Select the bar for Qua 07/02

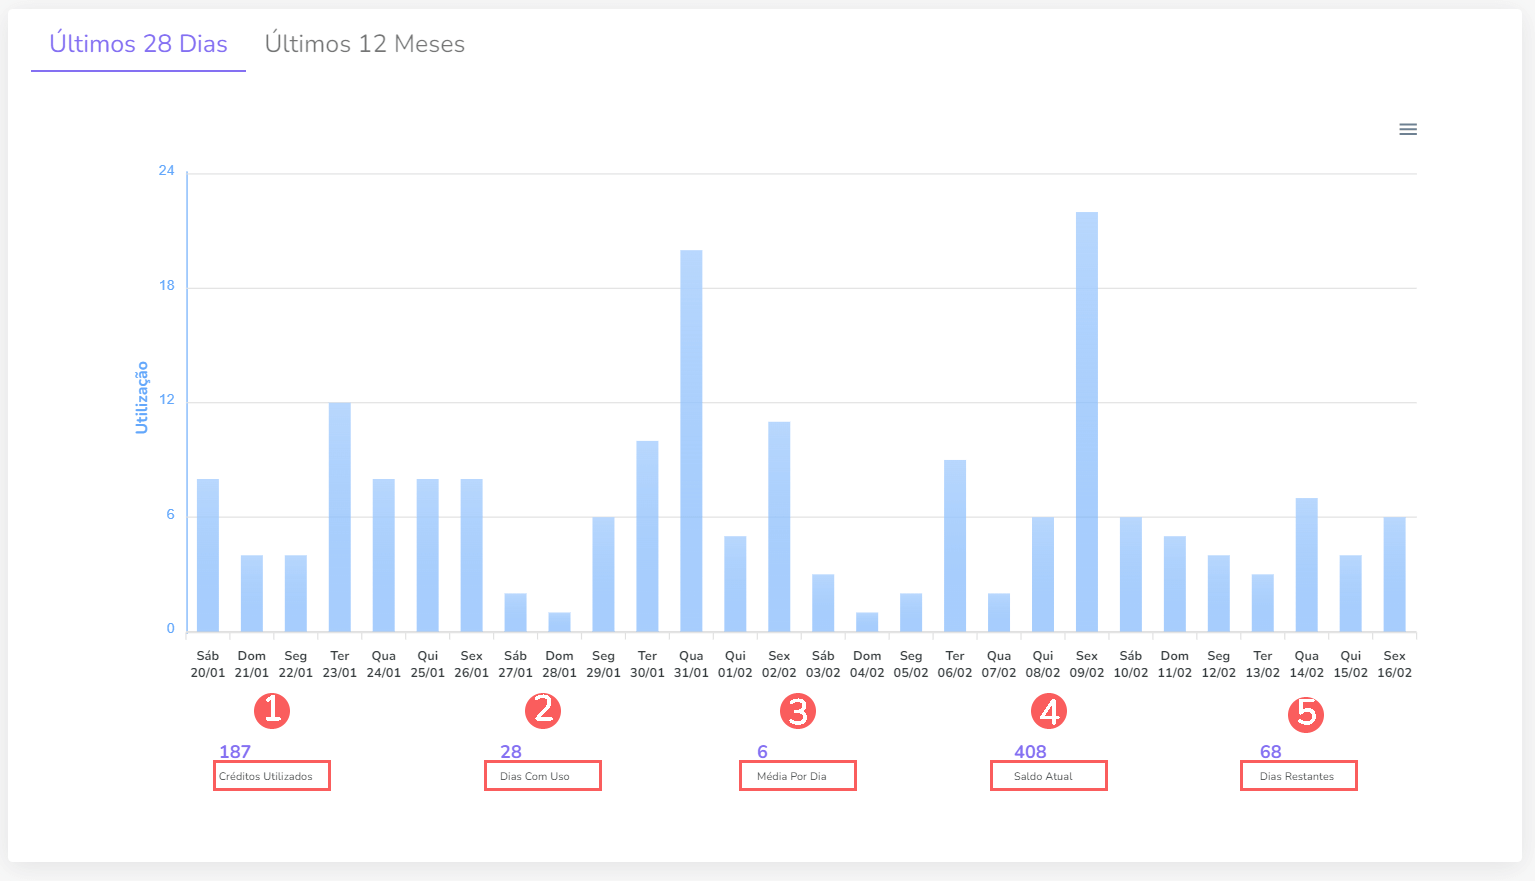pyautogui.click(x=999, y=612)
